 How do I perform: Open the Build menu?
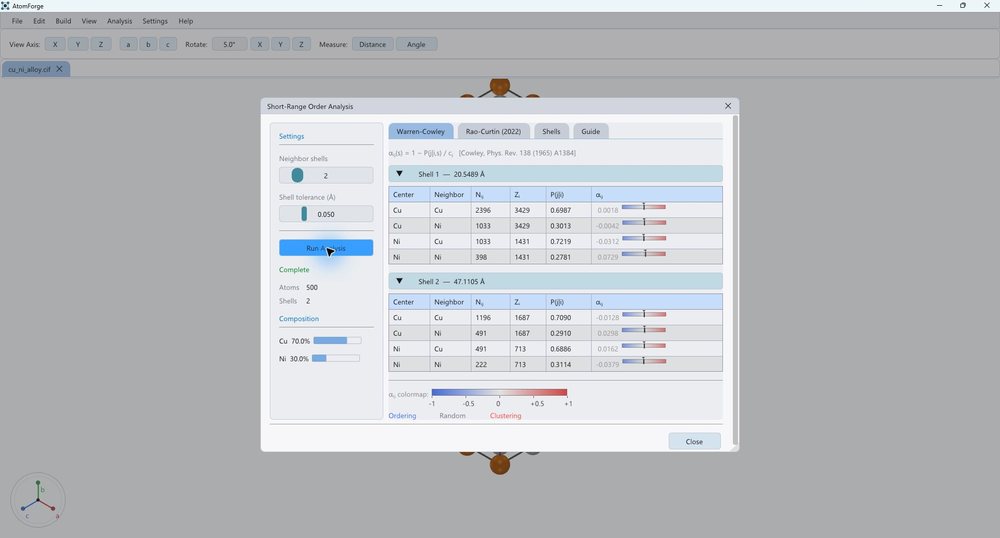pyautogui.click(x=63, y=21)
